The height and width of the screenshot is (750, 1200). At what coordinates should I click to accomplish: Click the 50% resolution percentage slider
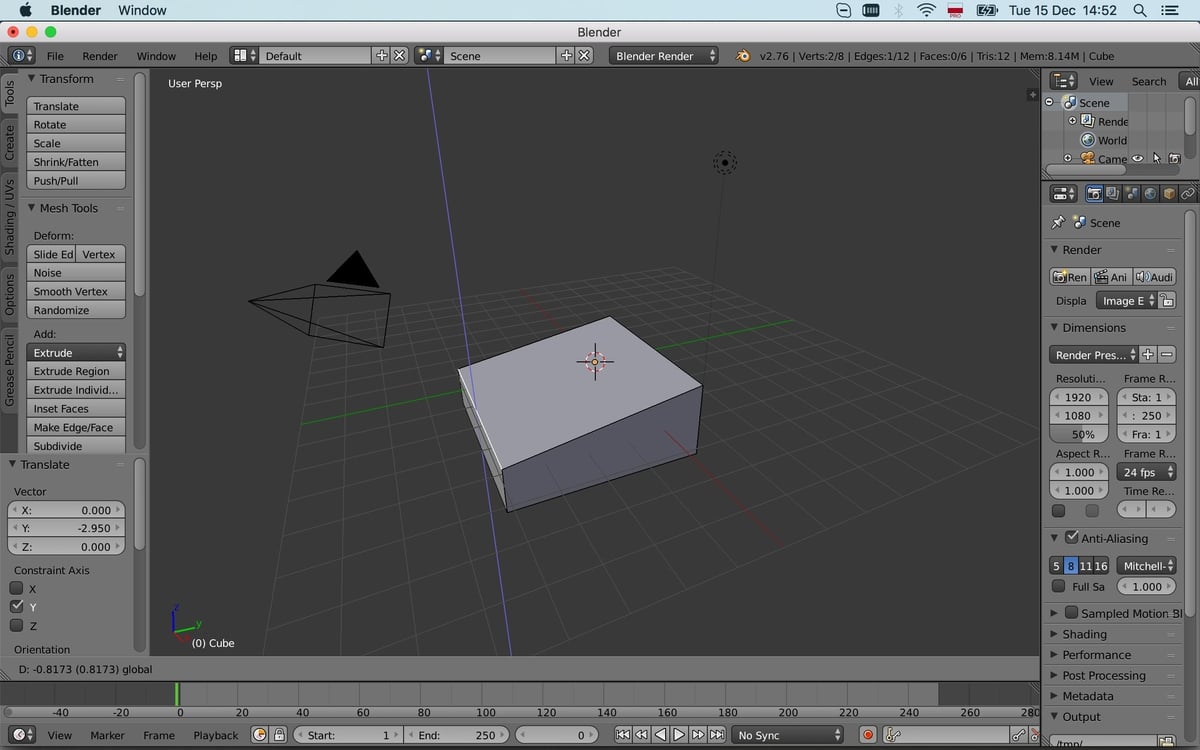tap(1078, 434)
